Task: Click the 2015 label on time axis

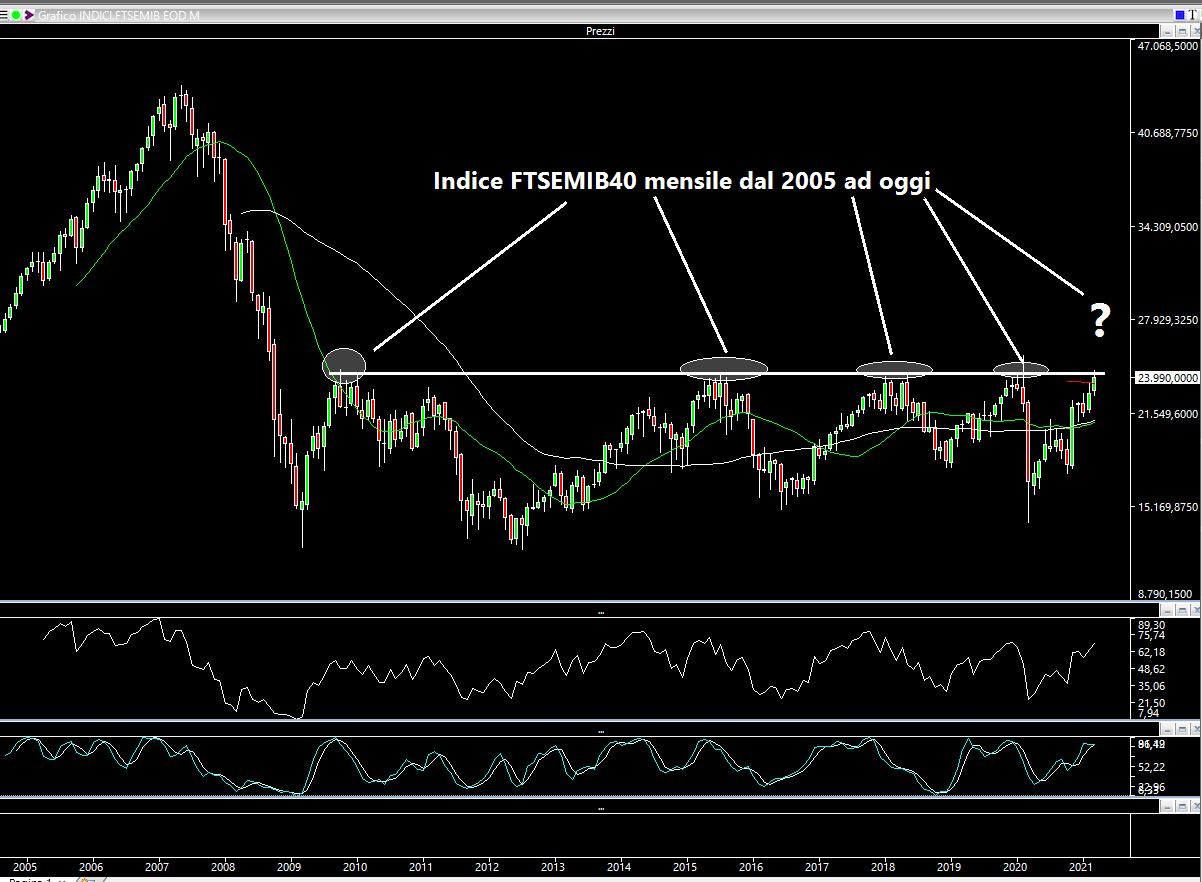Action: (x=685, y=866)
